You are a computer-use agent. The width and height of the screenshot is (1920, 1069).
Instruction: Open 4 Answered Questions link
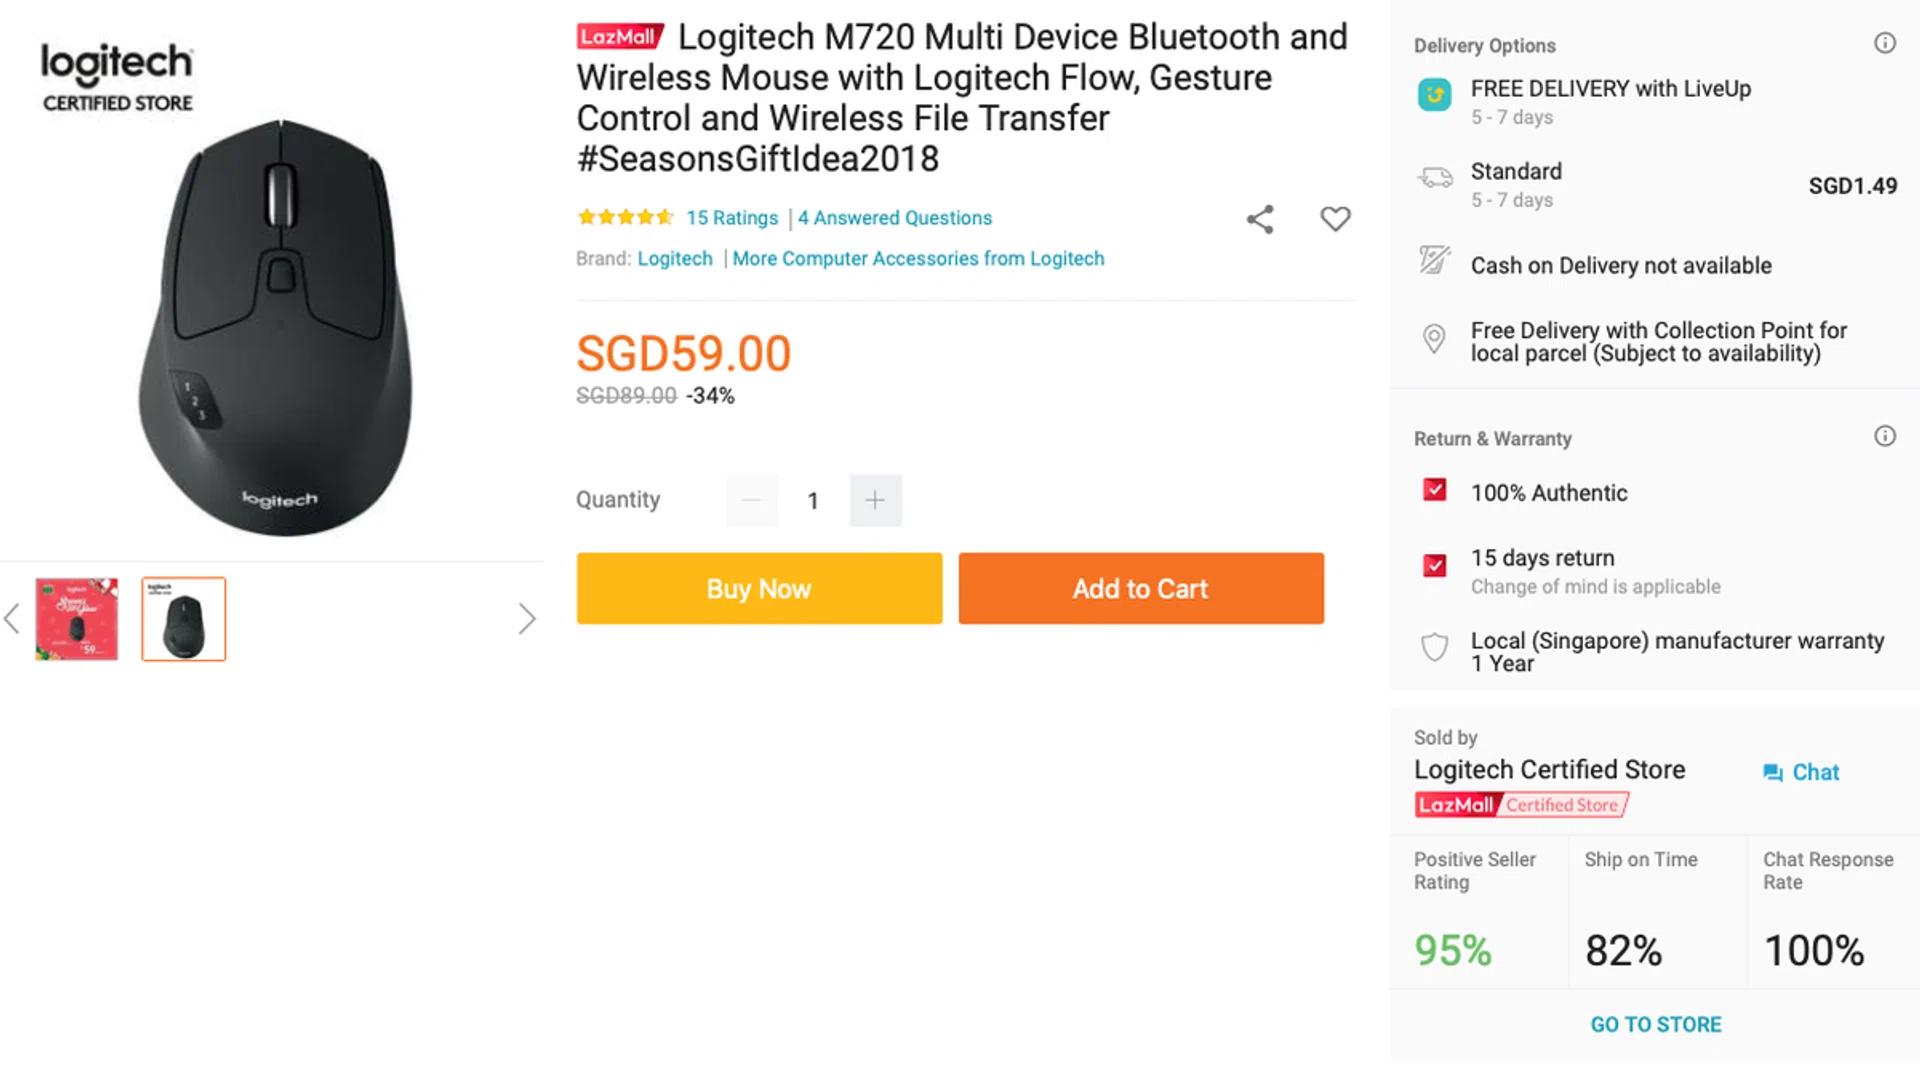pos(895,218)
